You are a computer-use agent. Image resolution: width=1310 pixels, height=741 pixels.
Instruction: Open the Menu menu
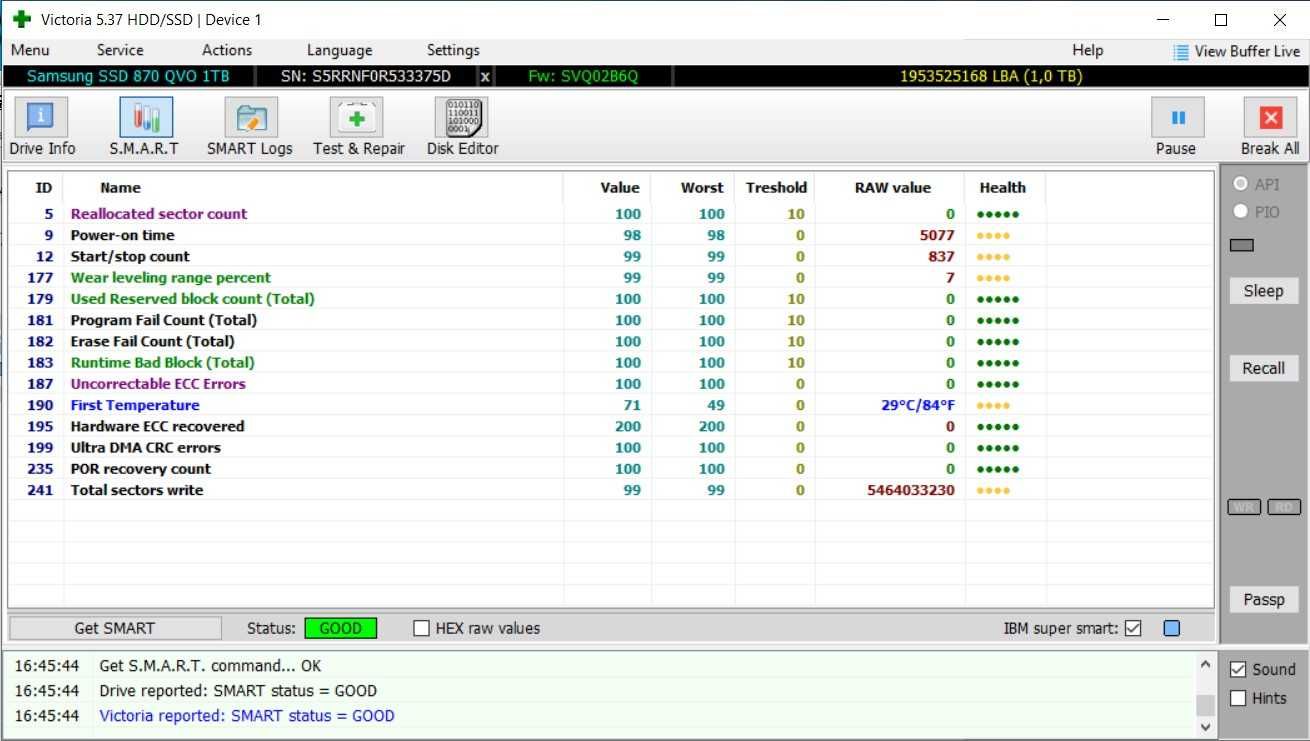[x=30, y=50]
